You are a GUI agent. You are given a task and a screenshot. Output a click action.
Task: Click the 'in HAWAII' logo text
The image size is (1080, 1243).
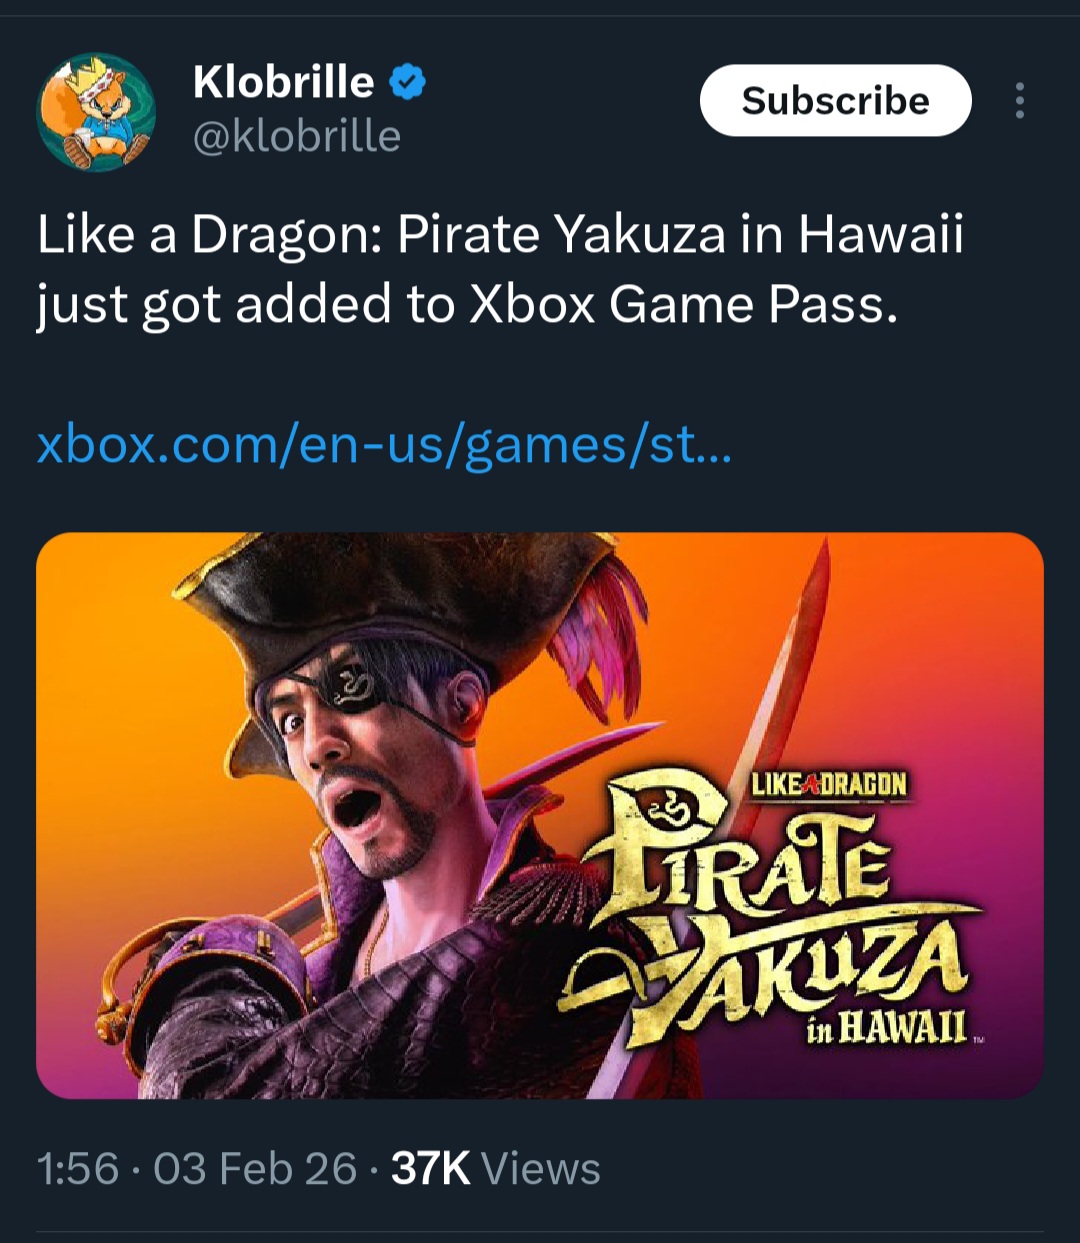point(887,1027)
